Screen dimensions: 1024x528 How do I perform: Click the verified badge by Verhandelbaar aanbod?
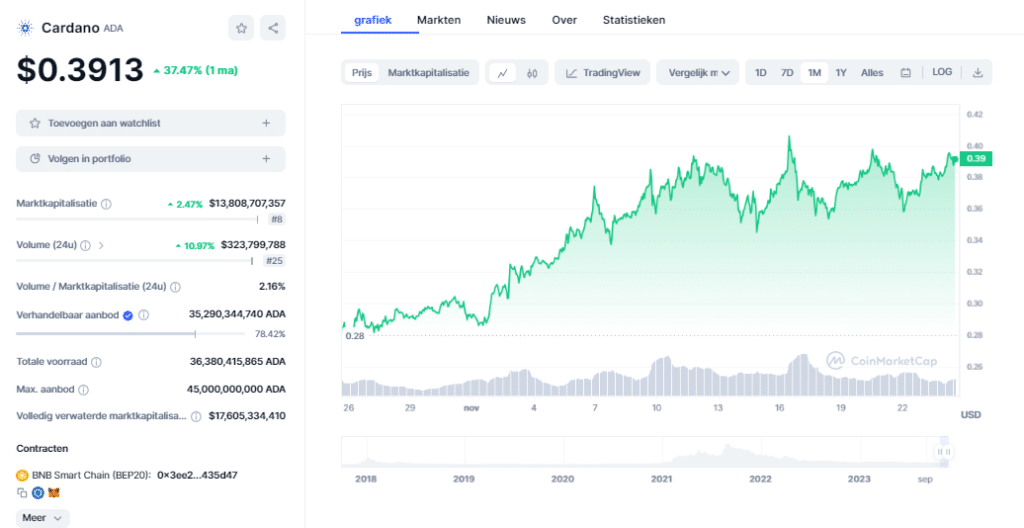point(128,315)
